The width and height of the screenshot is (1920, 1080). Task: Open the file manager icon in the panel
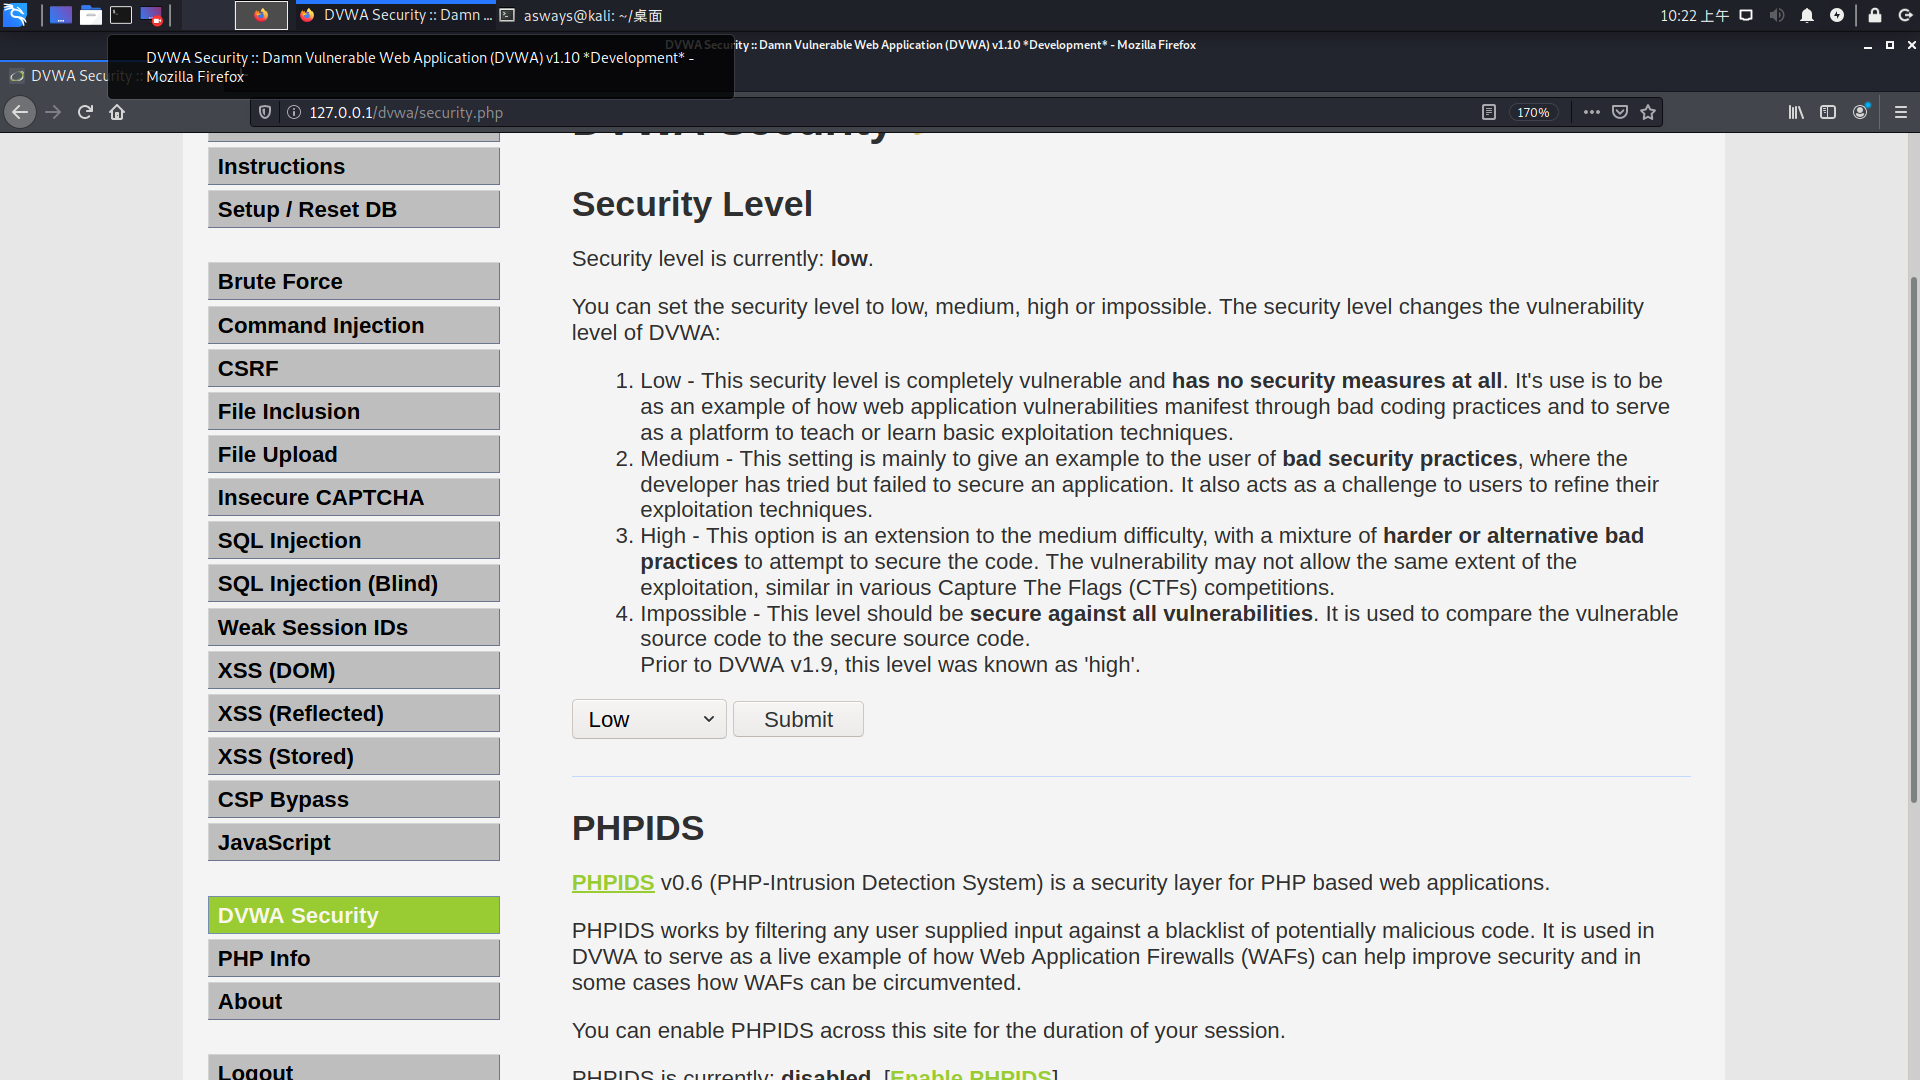click(91, 15)
